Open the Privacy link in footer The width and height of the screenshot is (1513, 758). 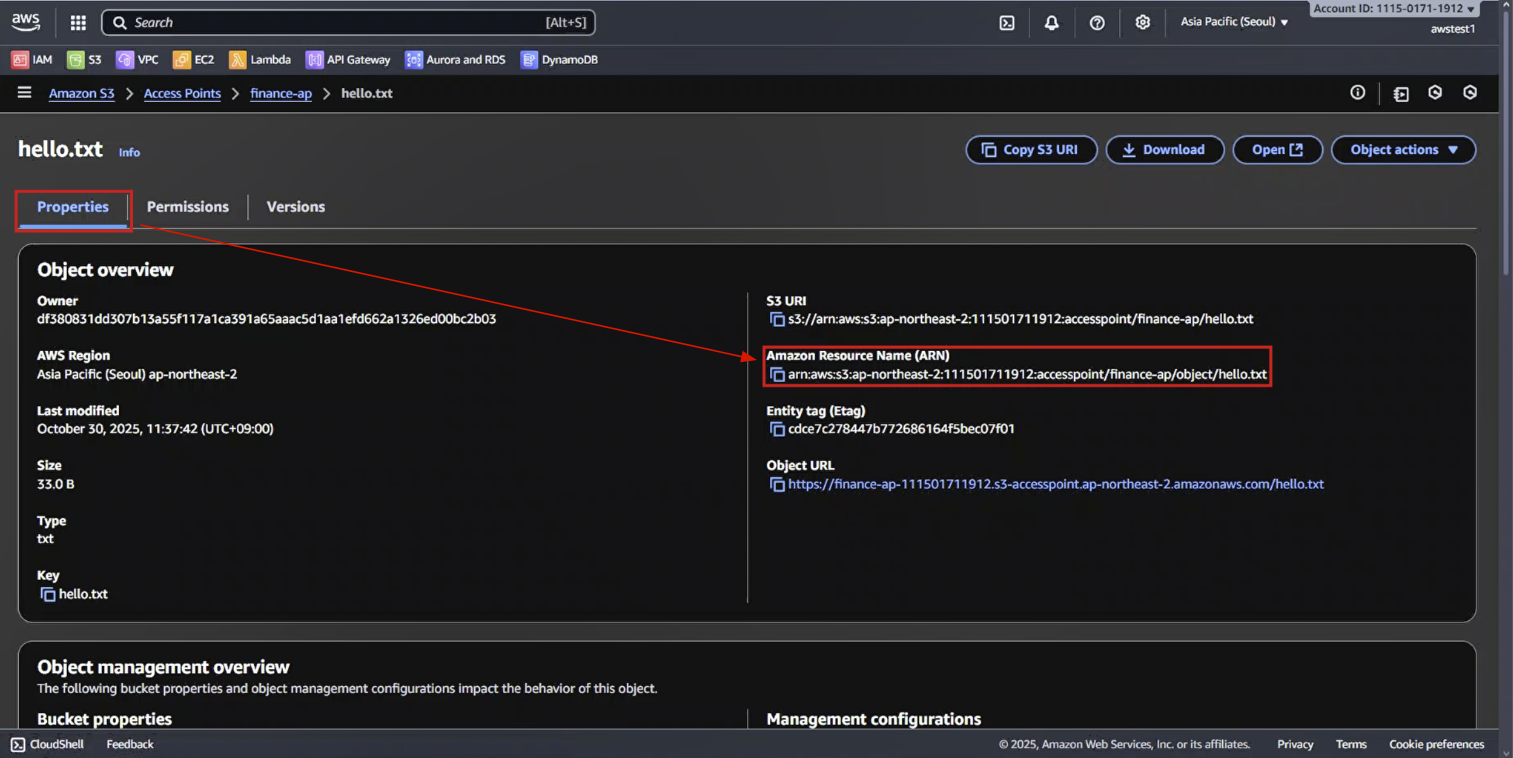(1295, 744)
